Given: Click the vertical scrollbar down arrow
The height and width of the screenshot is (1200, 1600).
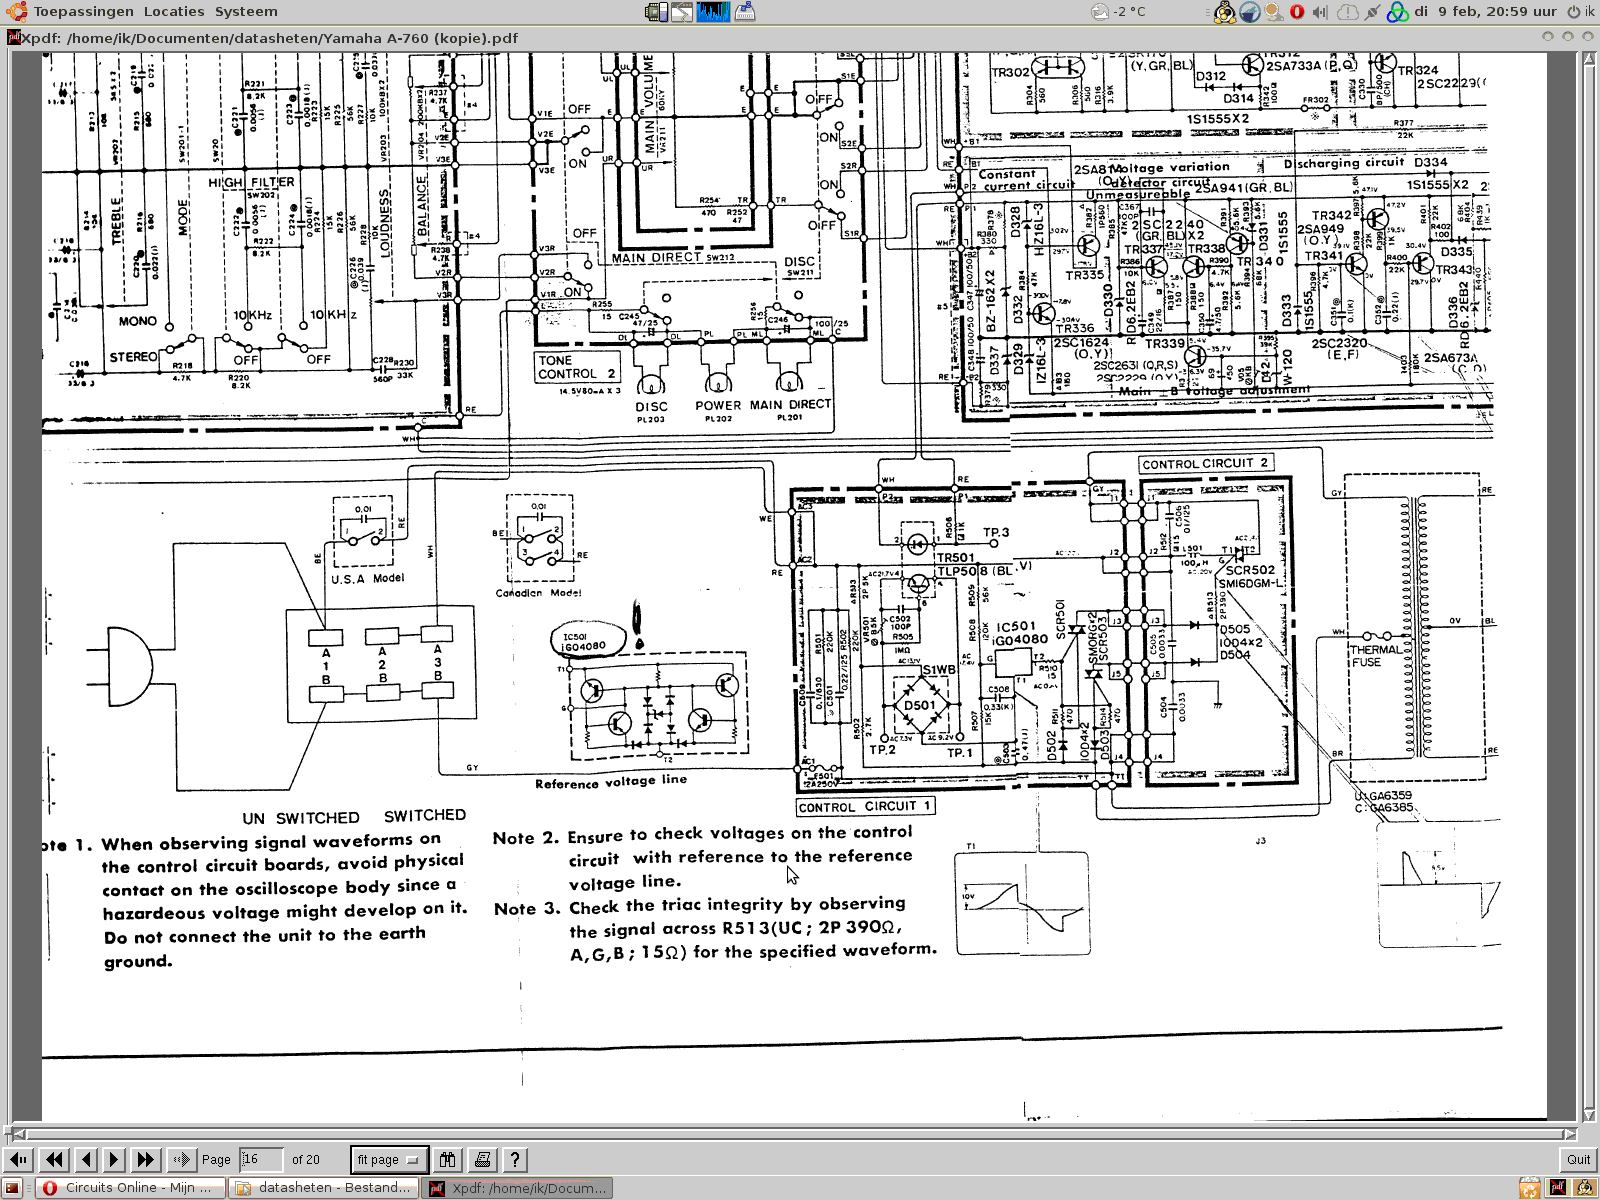Looking at the screenshot, I should pos(1588,1115).
